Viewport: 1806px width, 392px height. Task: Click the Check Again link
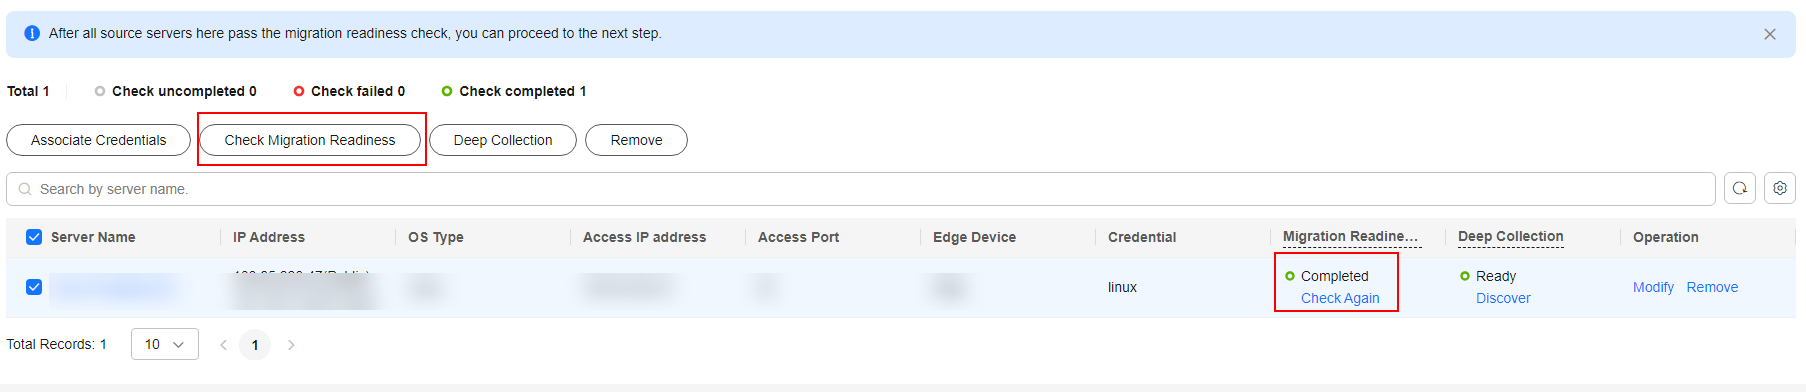pos(1340,298)
